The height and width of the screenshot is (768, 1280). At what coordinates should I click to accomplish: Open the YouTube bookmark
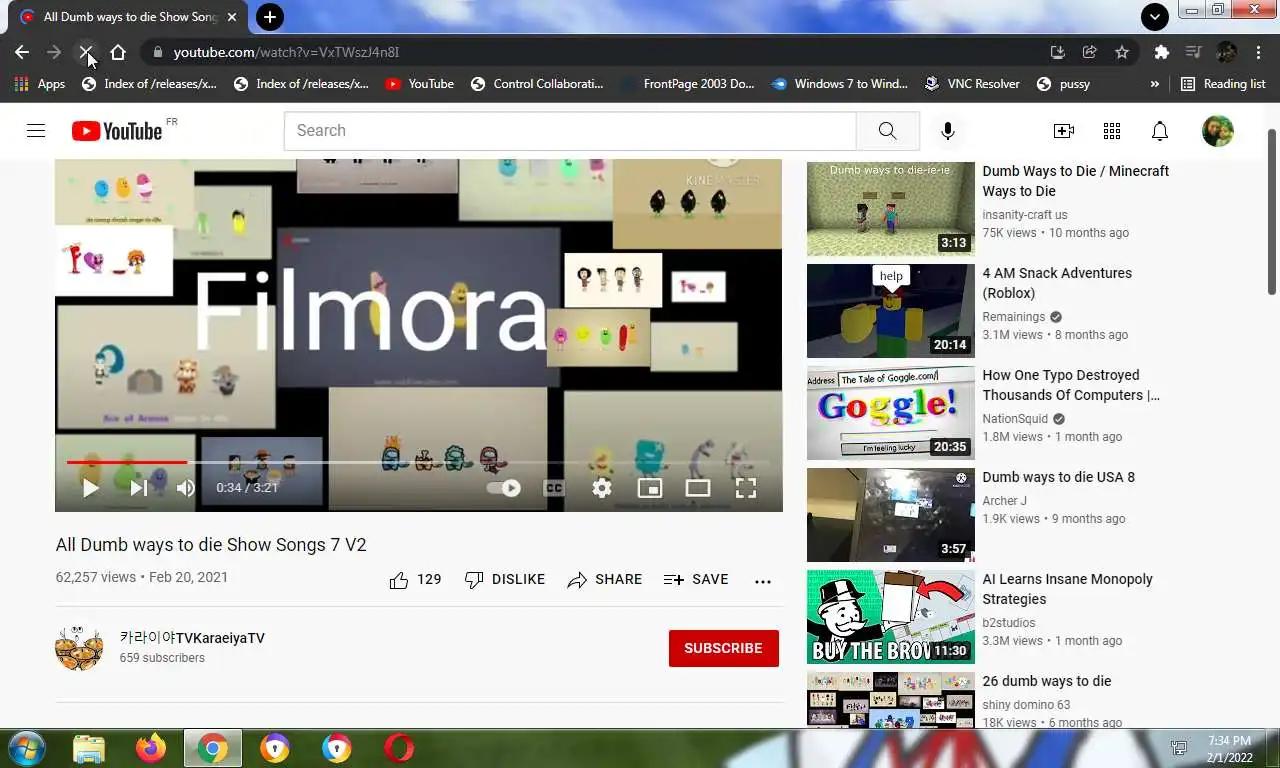[419, 84]
